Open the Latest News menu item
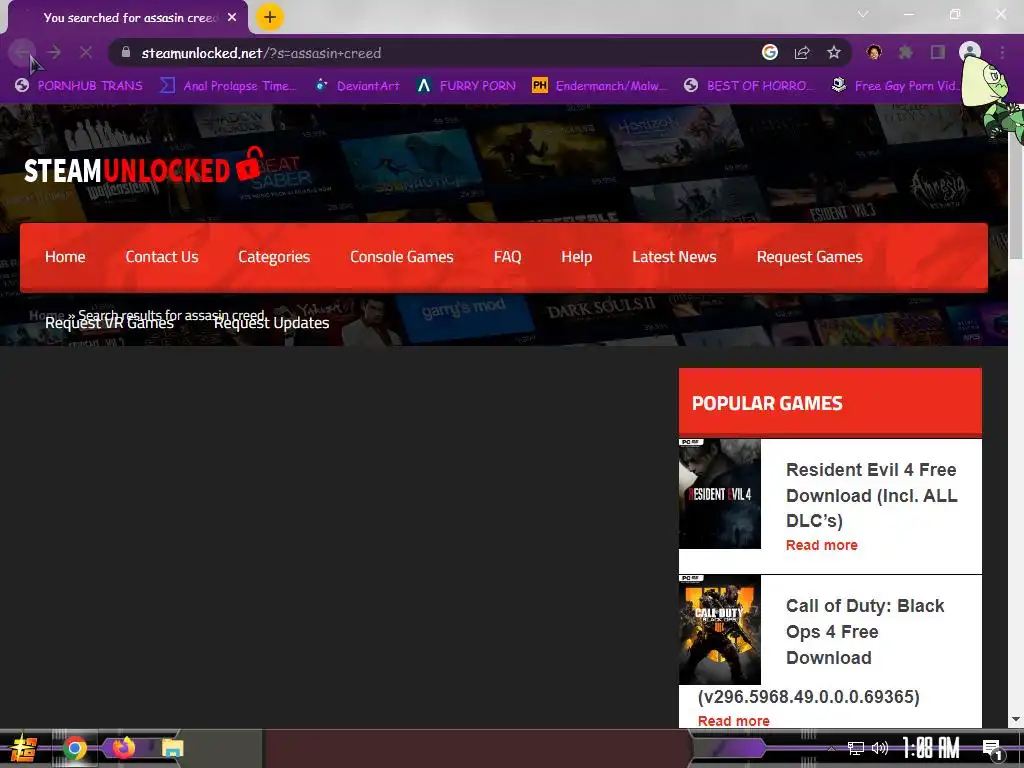This screenshot has width=1024, height=768. pos(675,257)
